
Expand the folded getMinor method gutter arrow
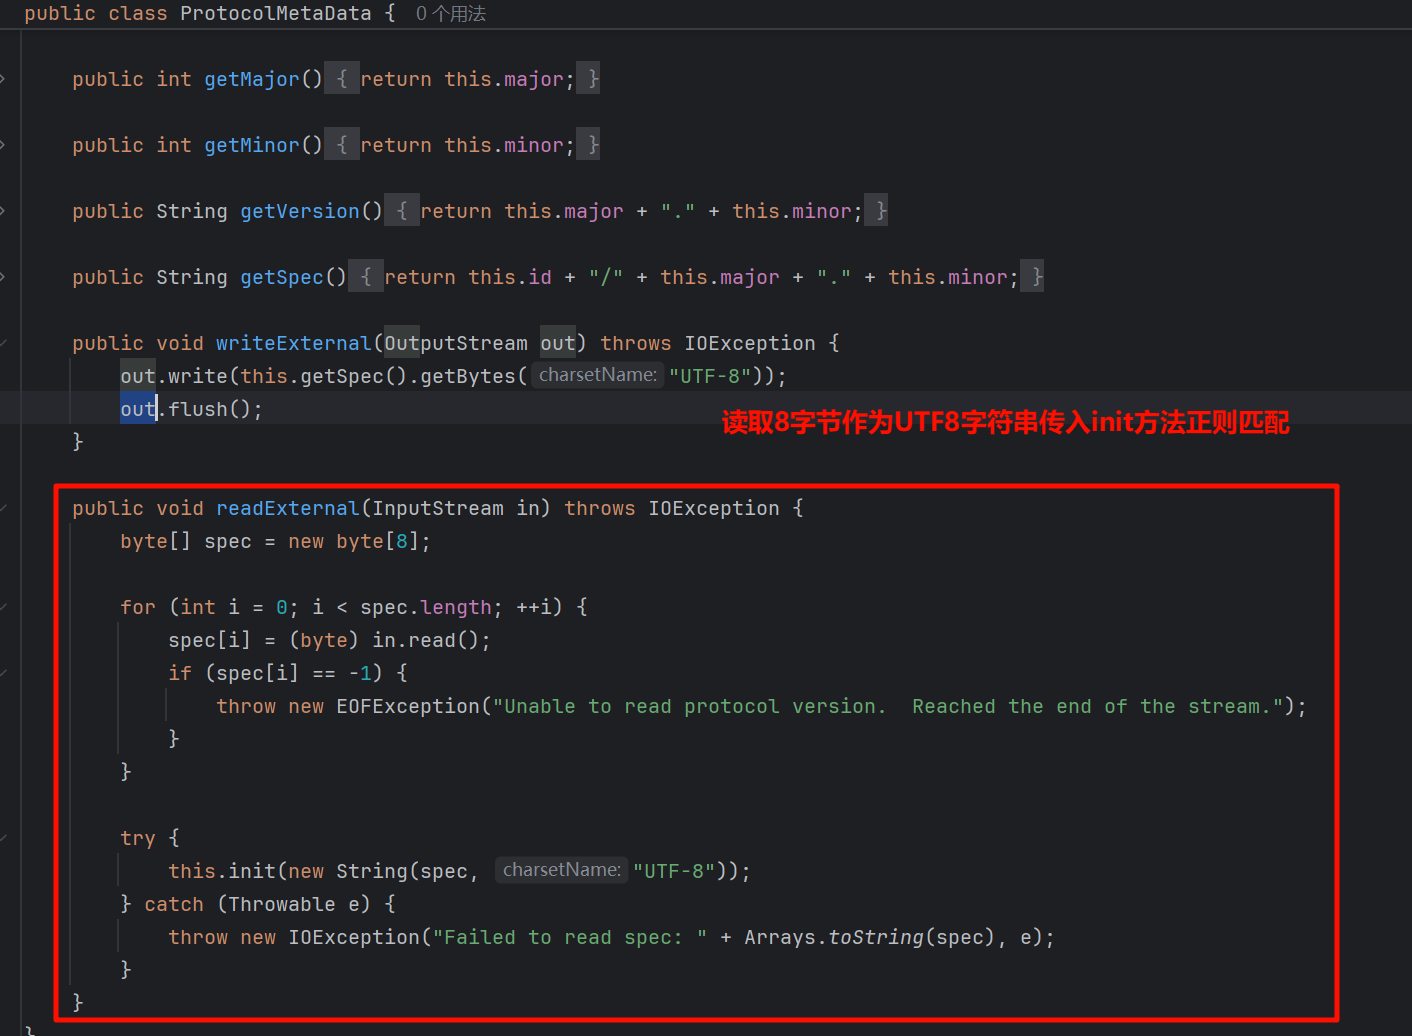tap(3, 145)
